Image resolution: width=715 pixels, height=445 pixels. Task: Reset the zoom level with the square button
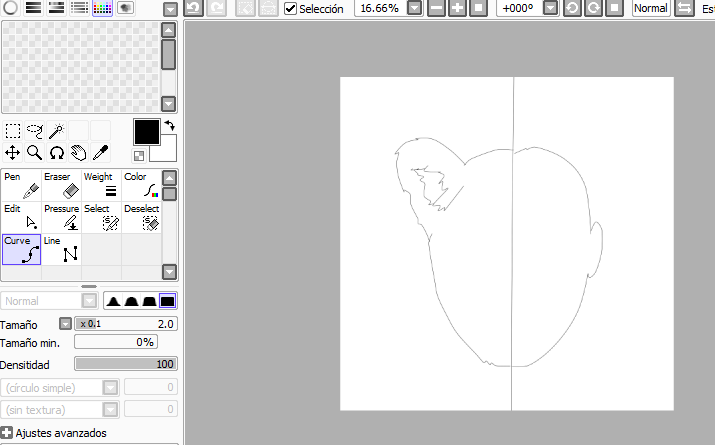[478, 8]
